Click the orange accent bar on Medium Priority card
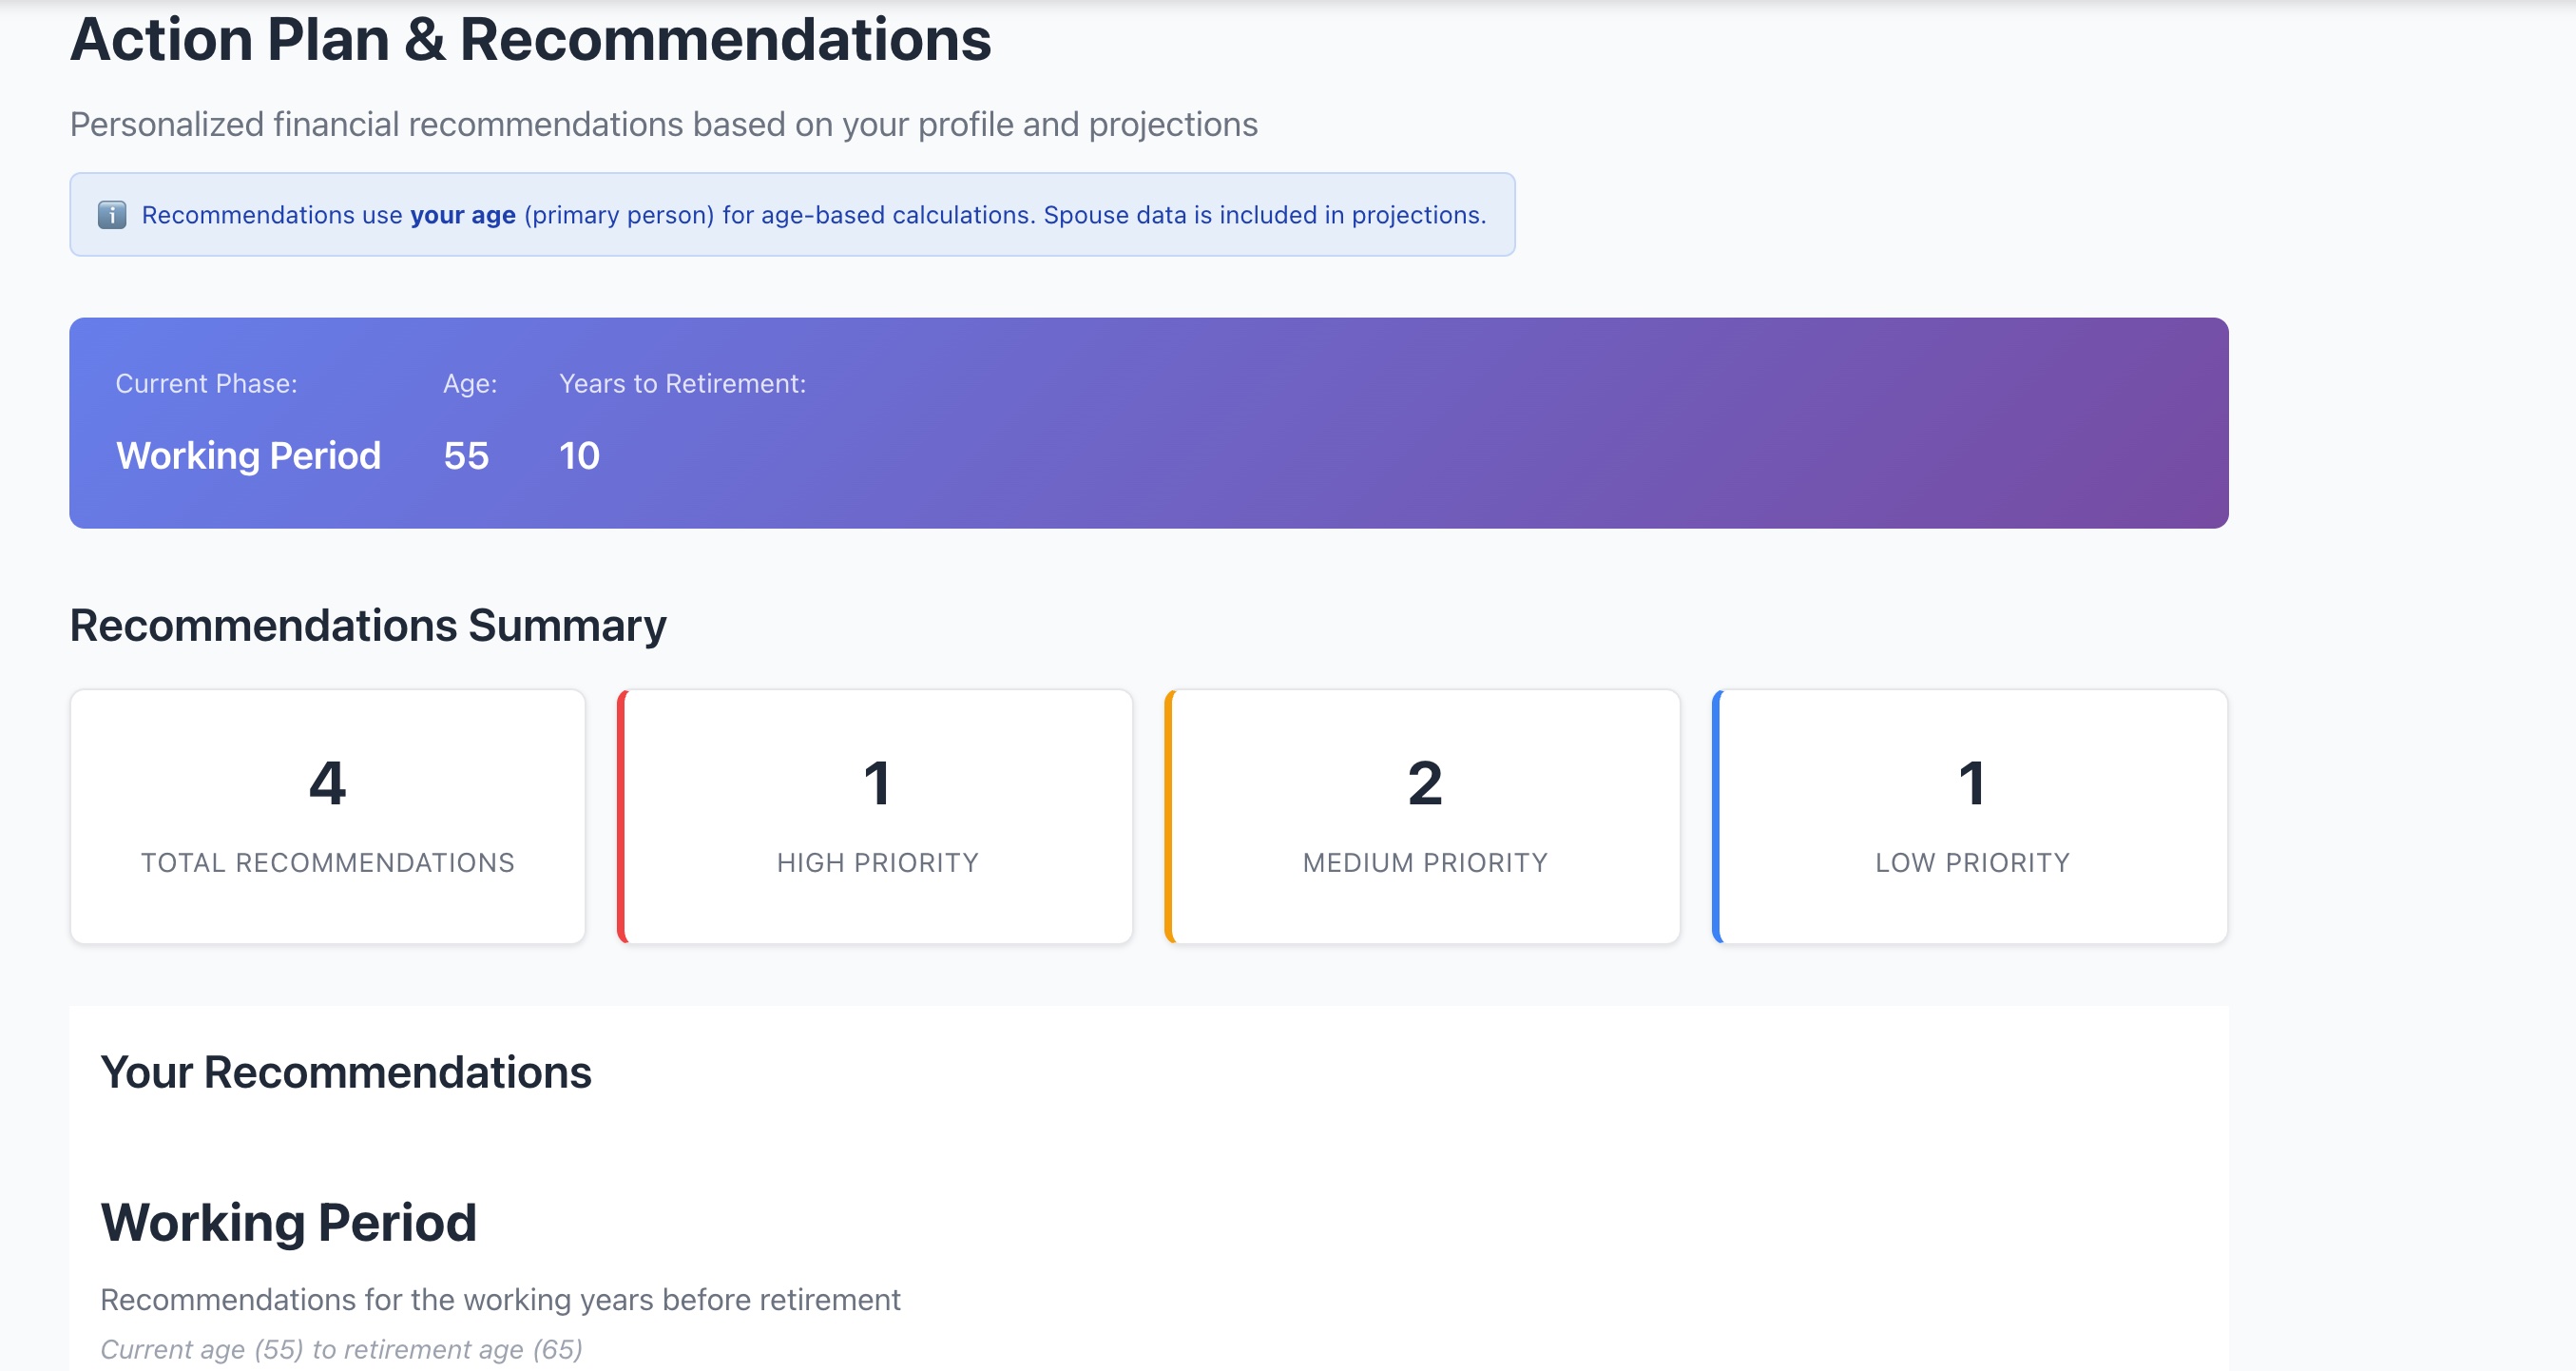 [1170, 816]
